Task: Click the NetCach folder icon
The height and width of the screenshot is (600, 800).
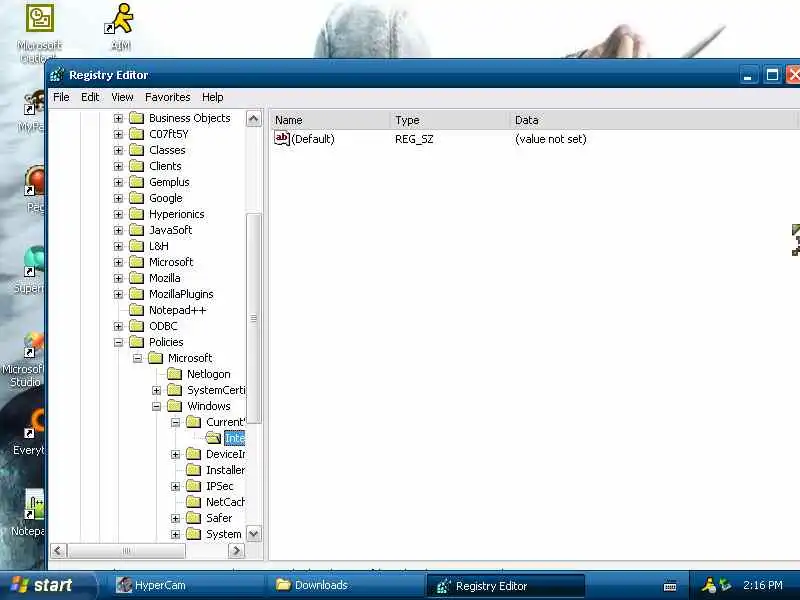Action: point(193,502)
